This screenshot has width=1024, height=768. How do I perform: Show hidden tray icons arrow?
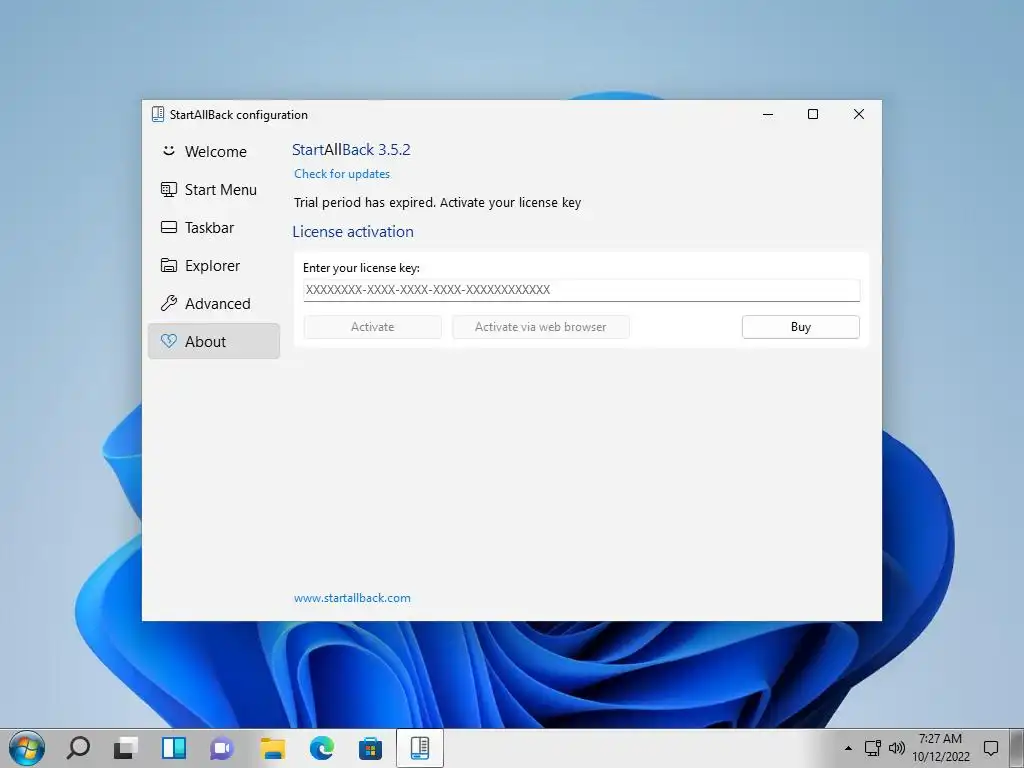point(848,748)
